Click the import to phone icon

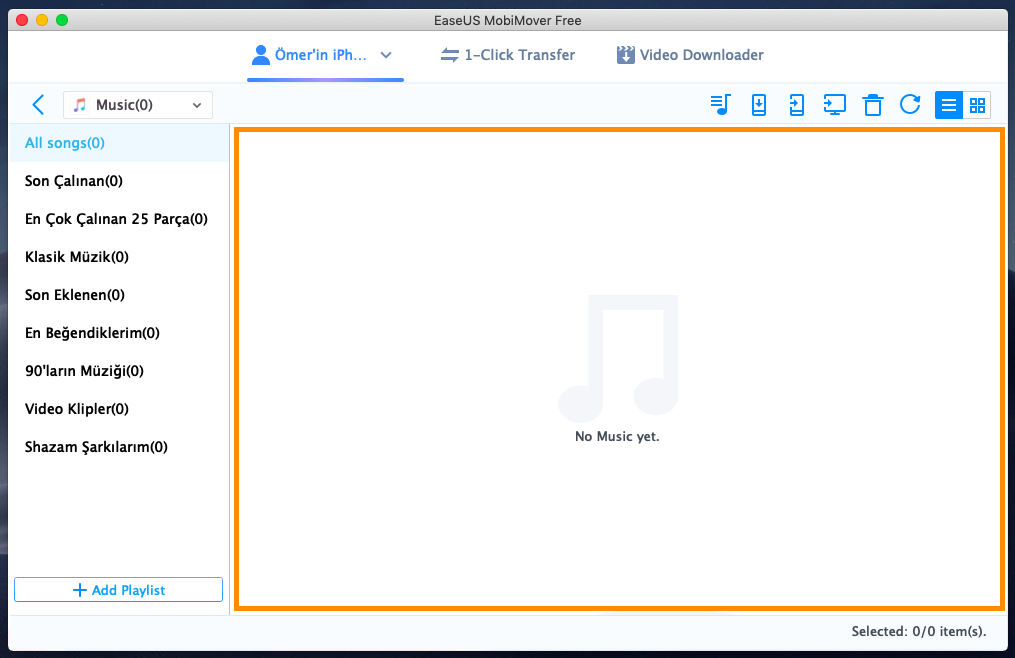click(759, 105)
